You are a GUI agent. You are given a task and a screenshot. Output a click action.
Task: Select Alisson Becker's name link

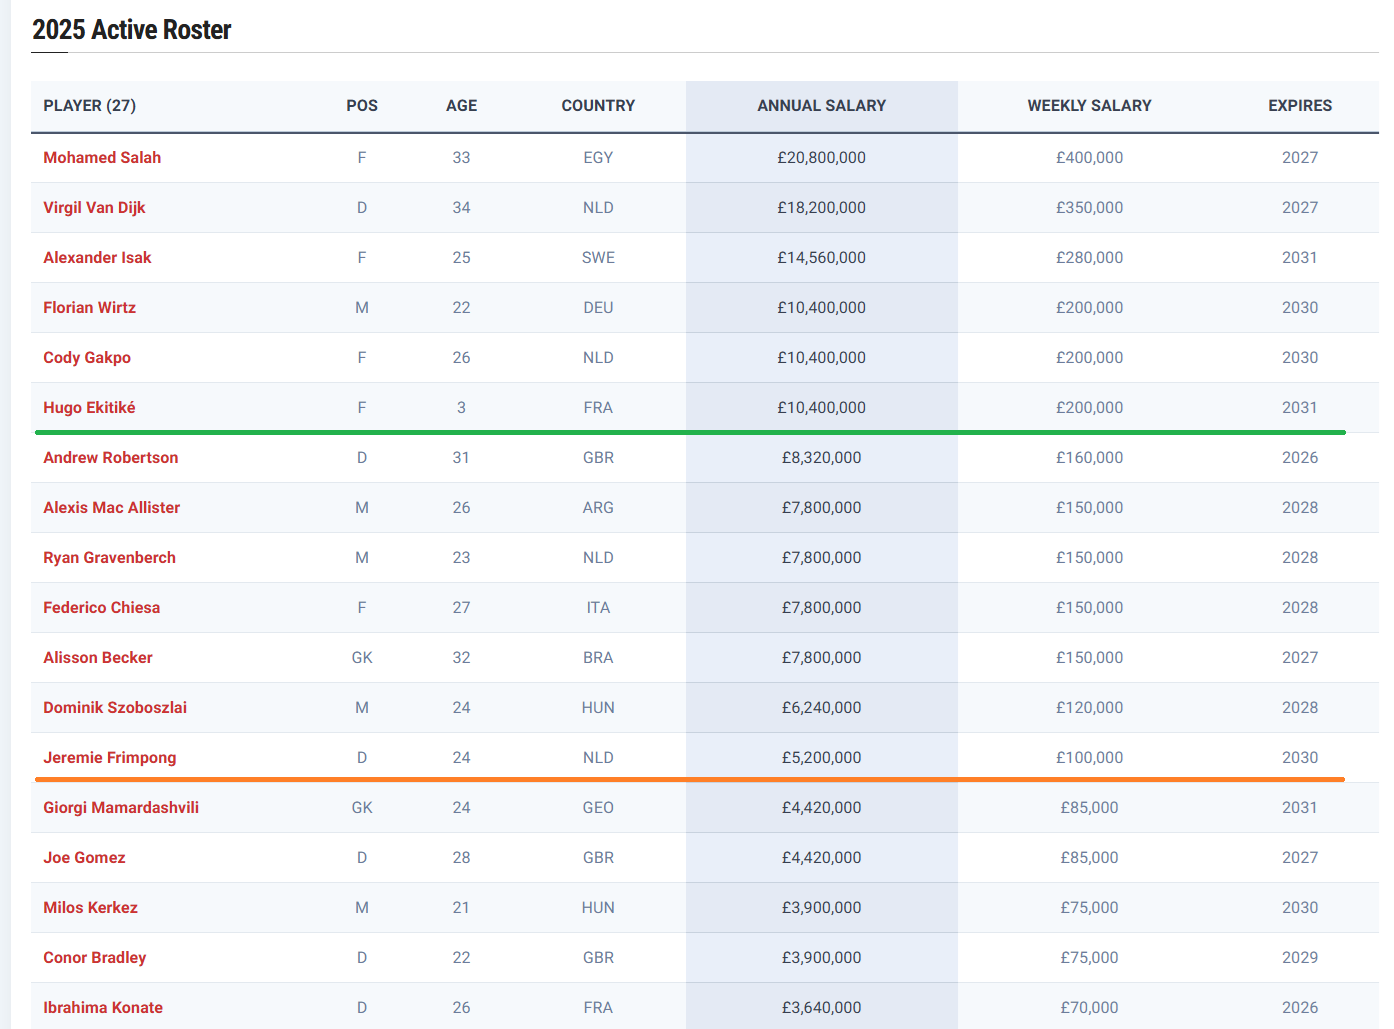98,658
